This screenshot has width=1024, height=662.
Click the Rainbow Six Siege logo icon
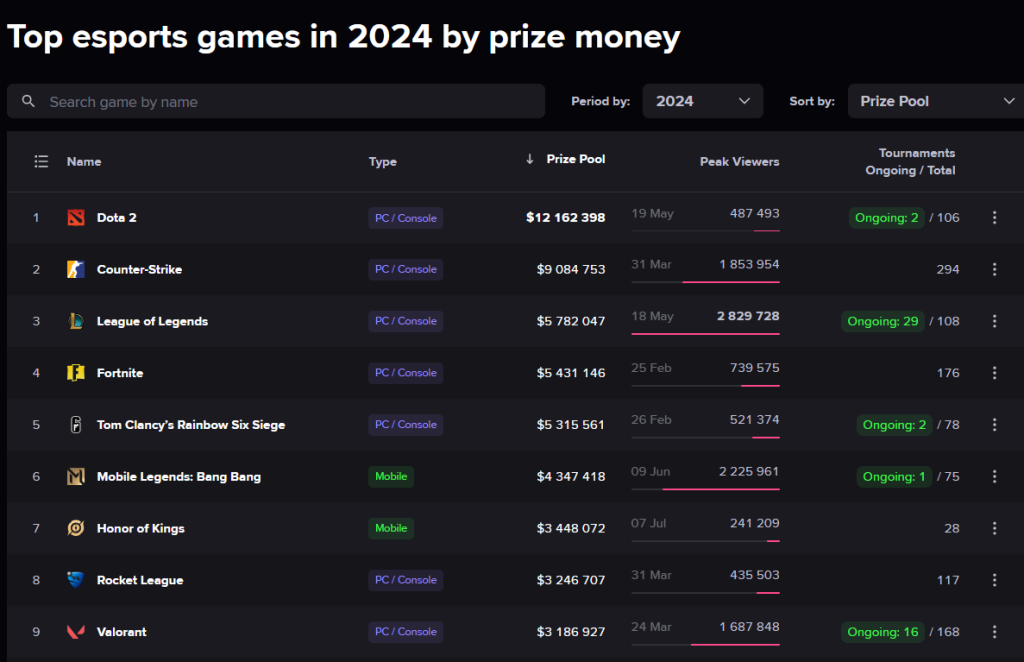(76, 425)
